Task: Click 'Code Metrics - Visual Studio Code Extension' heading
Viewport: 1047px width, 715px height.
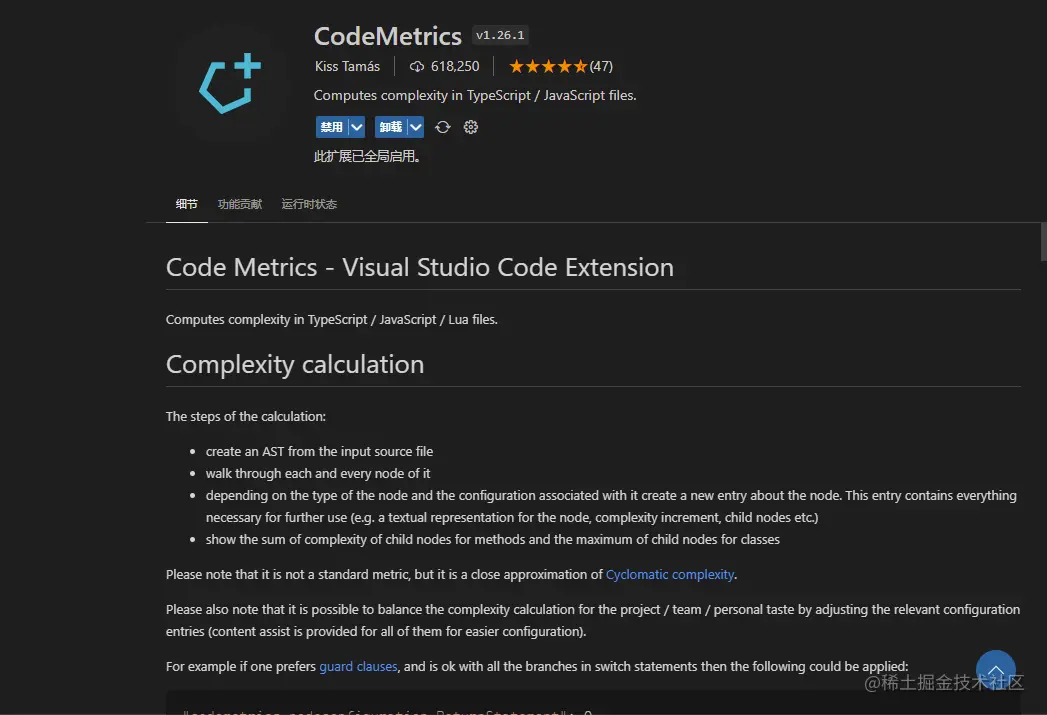Action: pos(419,267)
